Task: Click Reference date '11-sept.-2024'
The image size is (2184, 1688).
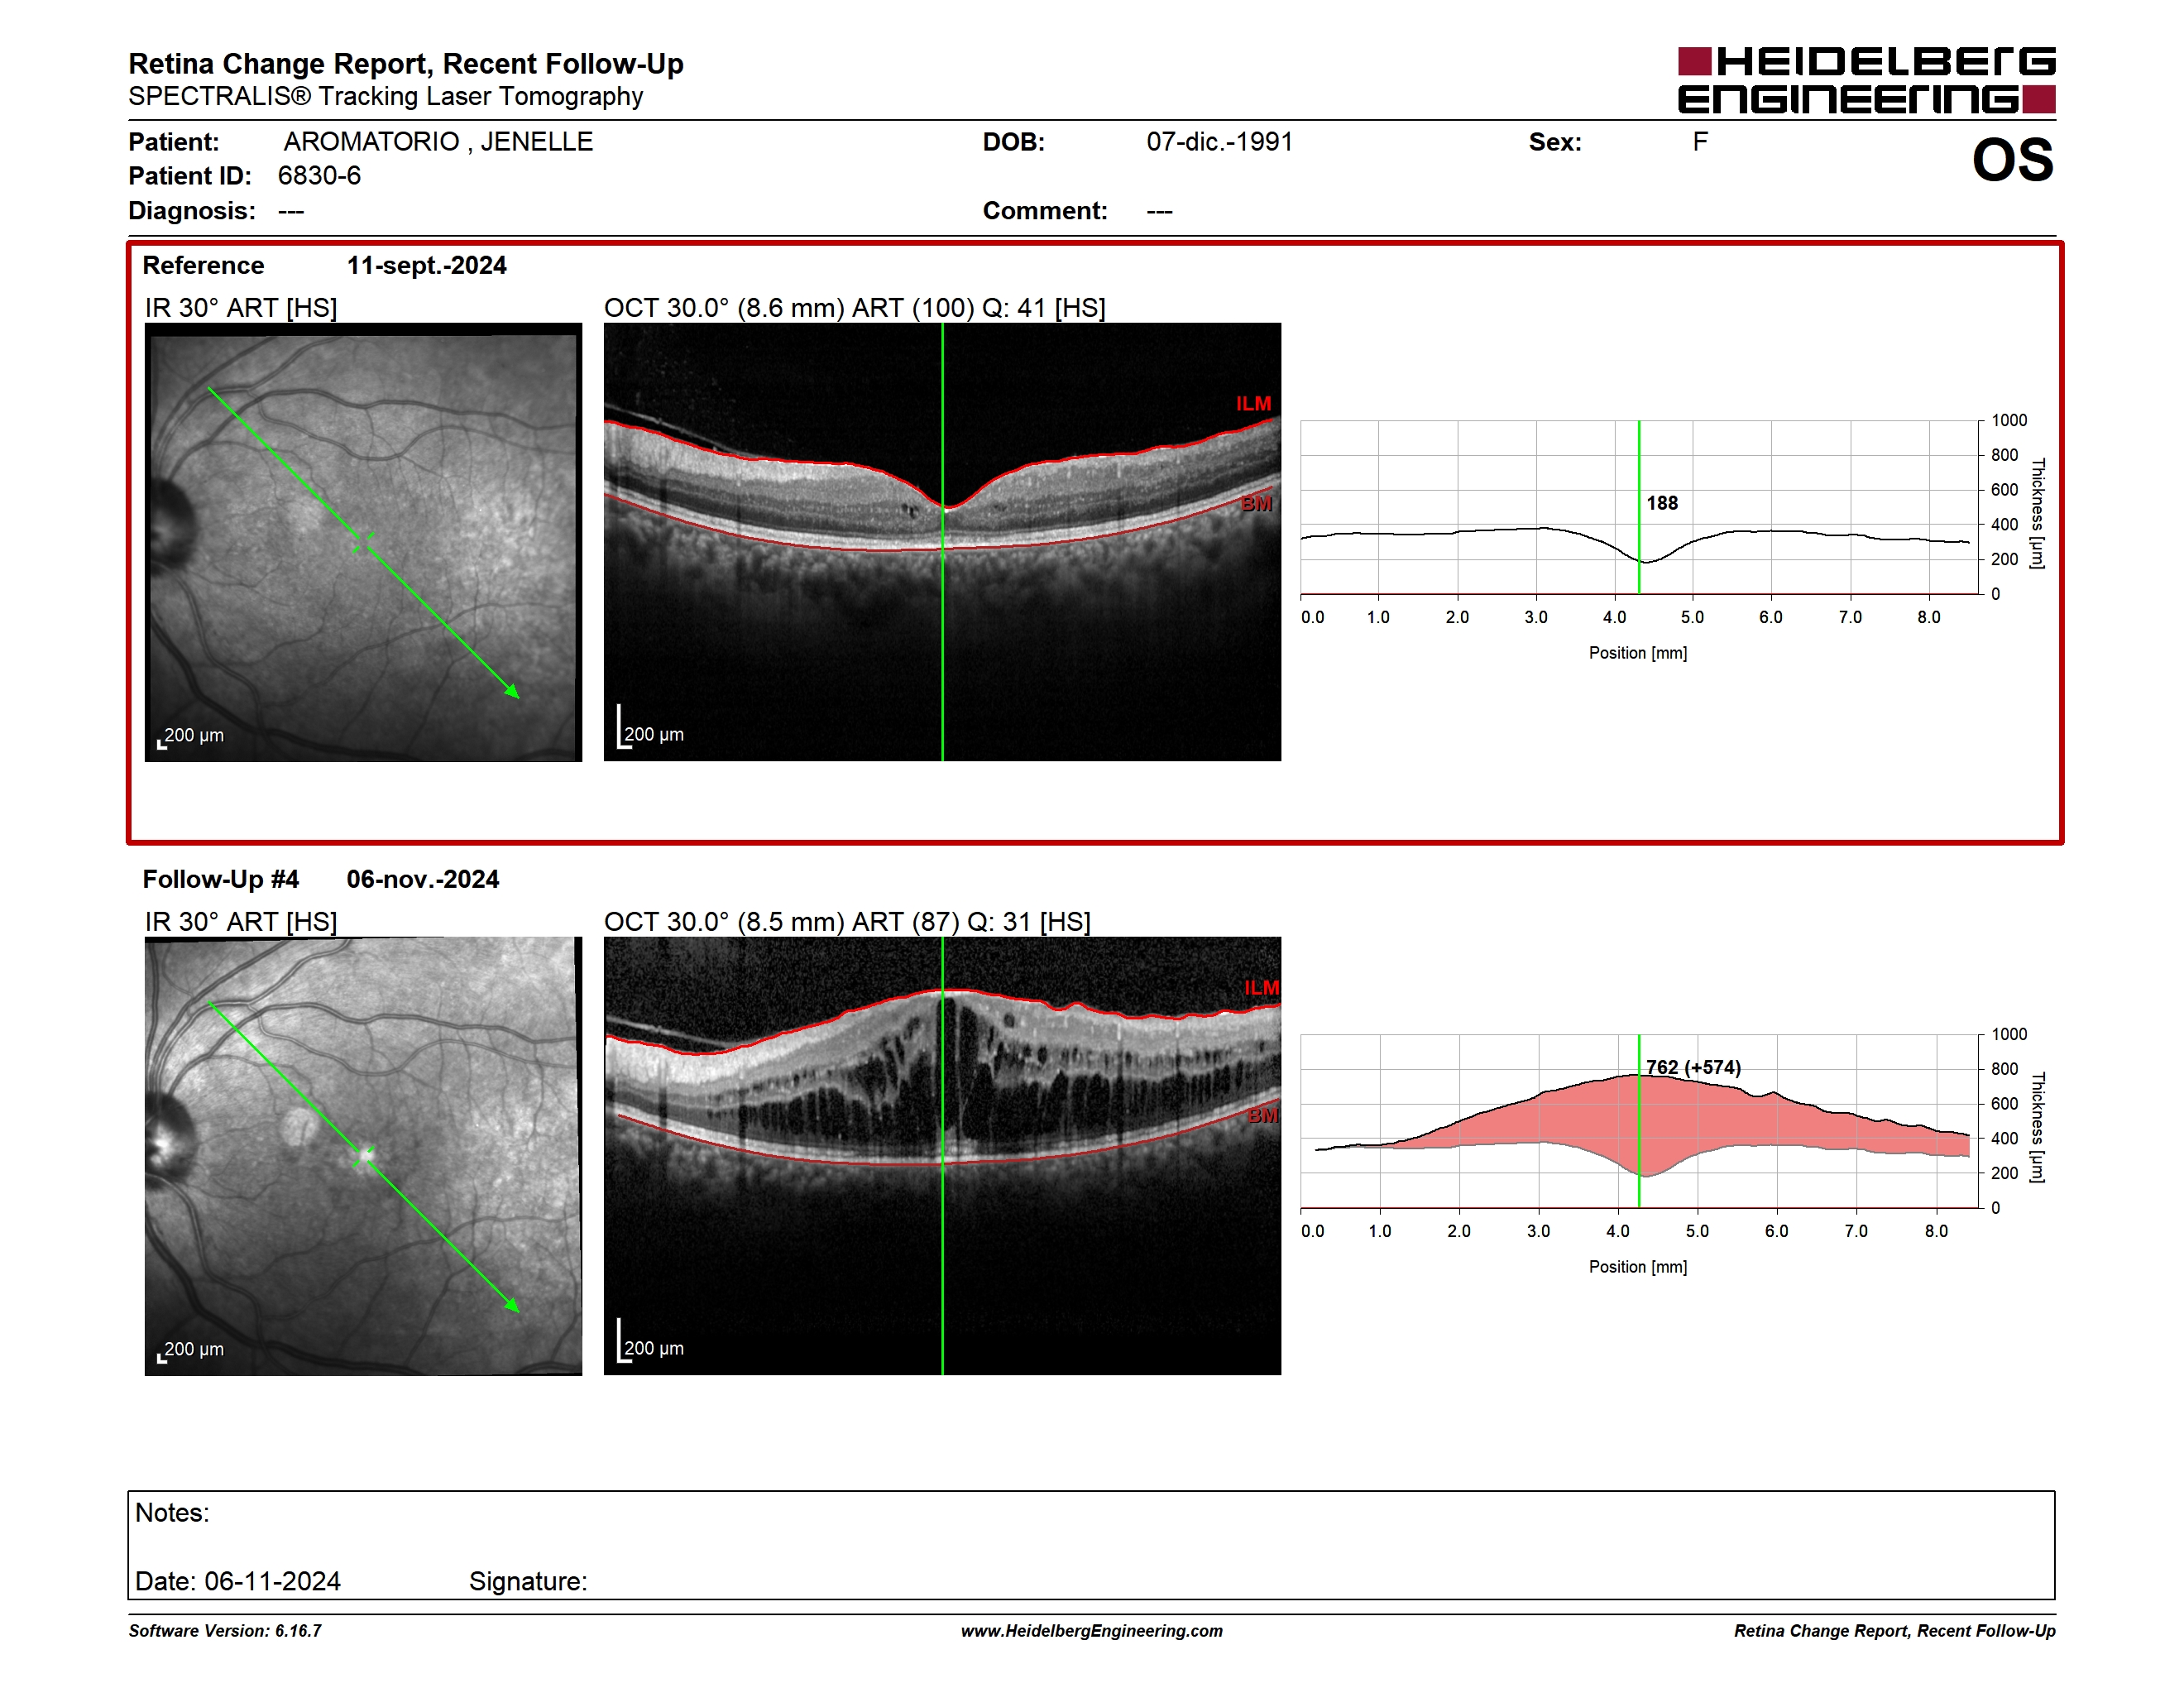Action: [x=426, y=265]
